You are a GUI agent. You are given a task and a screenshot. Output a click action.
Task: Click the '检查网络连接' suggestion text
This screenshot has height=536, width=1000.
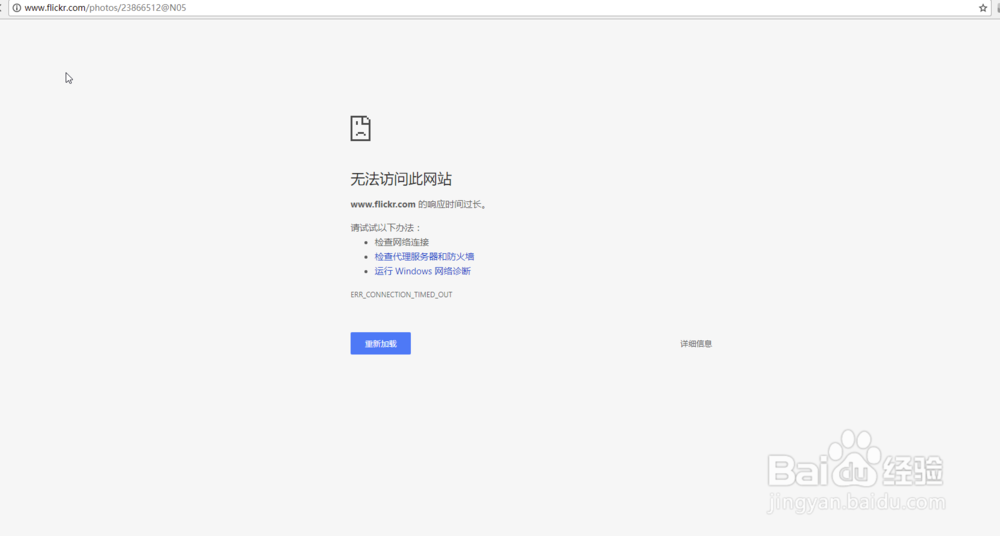tap(402, 242)
